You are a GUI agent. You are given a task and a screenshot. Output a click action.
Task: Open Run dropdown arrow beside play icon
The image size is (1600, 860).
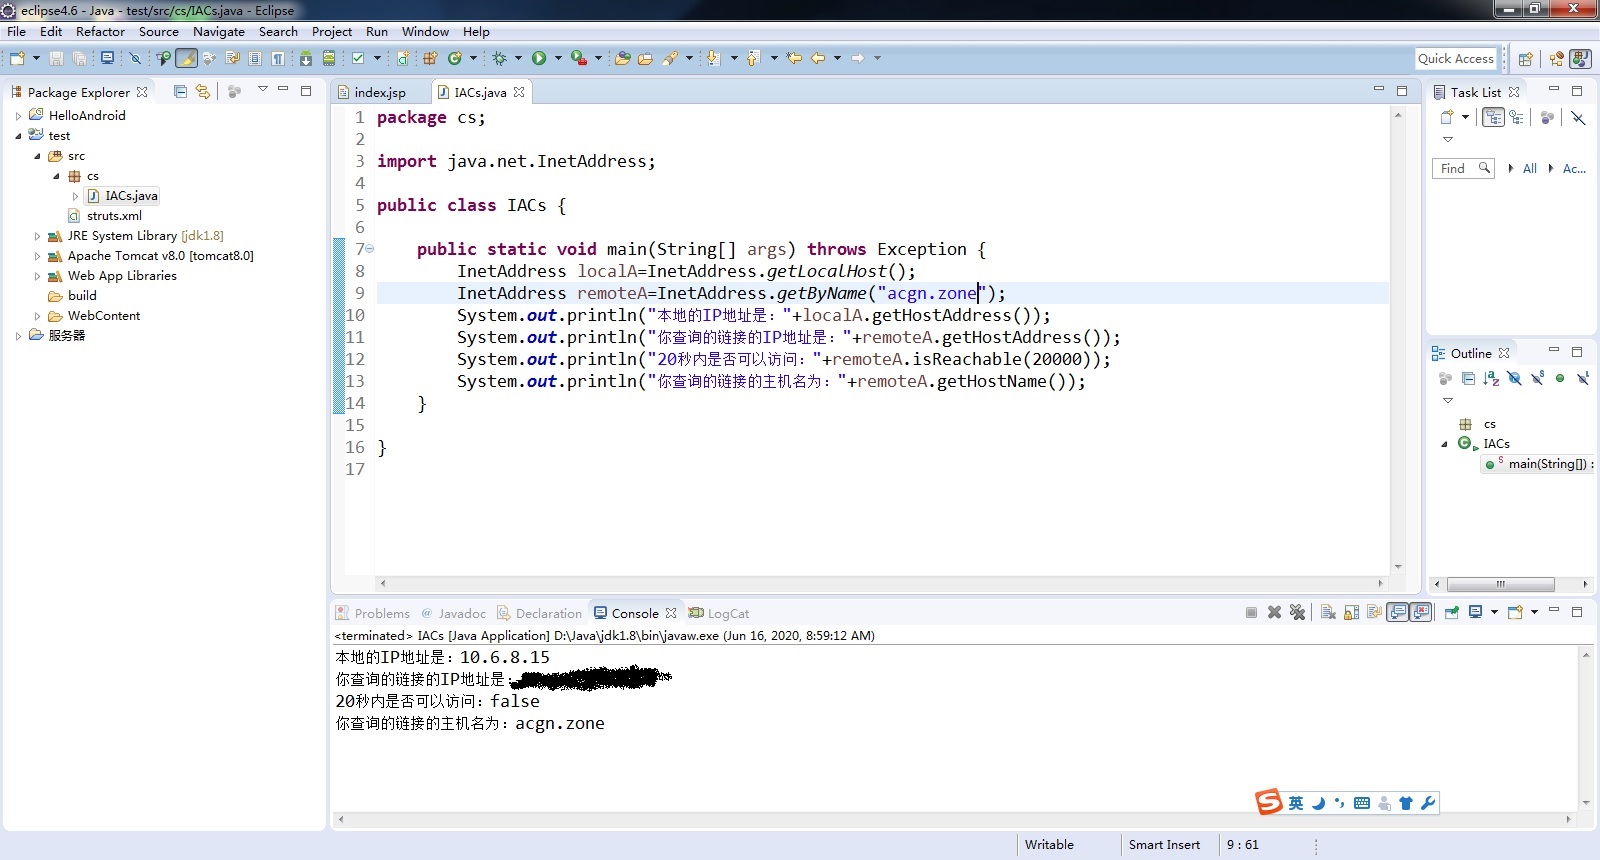coord(558,58)
